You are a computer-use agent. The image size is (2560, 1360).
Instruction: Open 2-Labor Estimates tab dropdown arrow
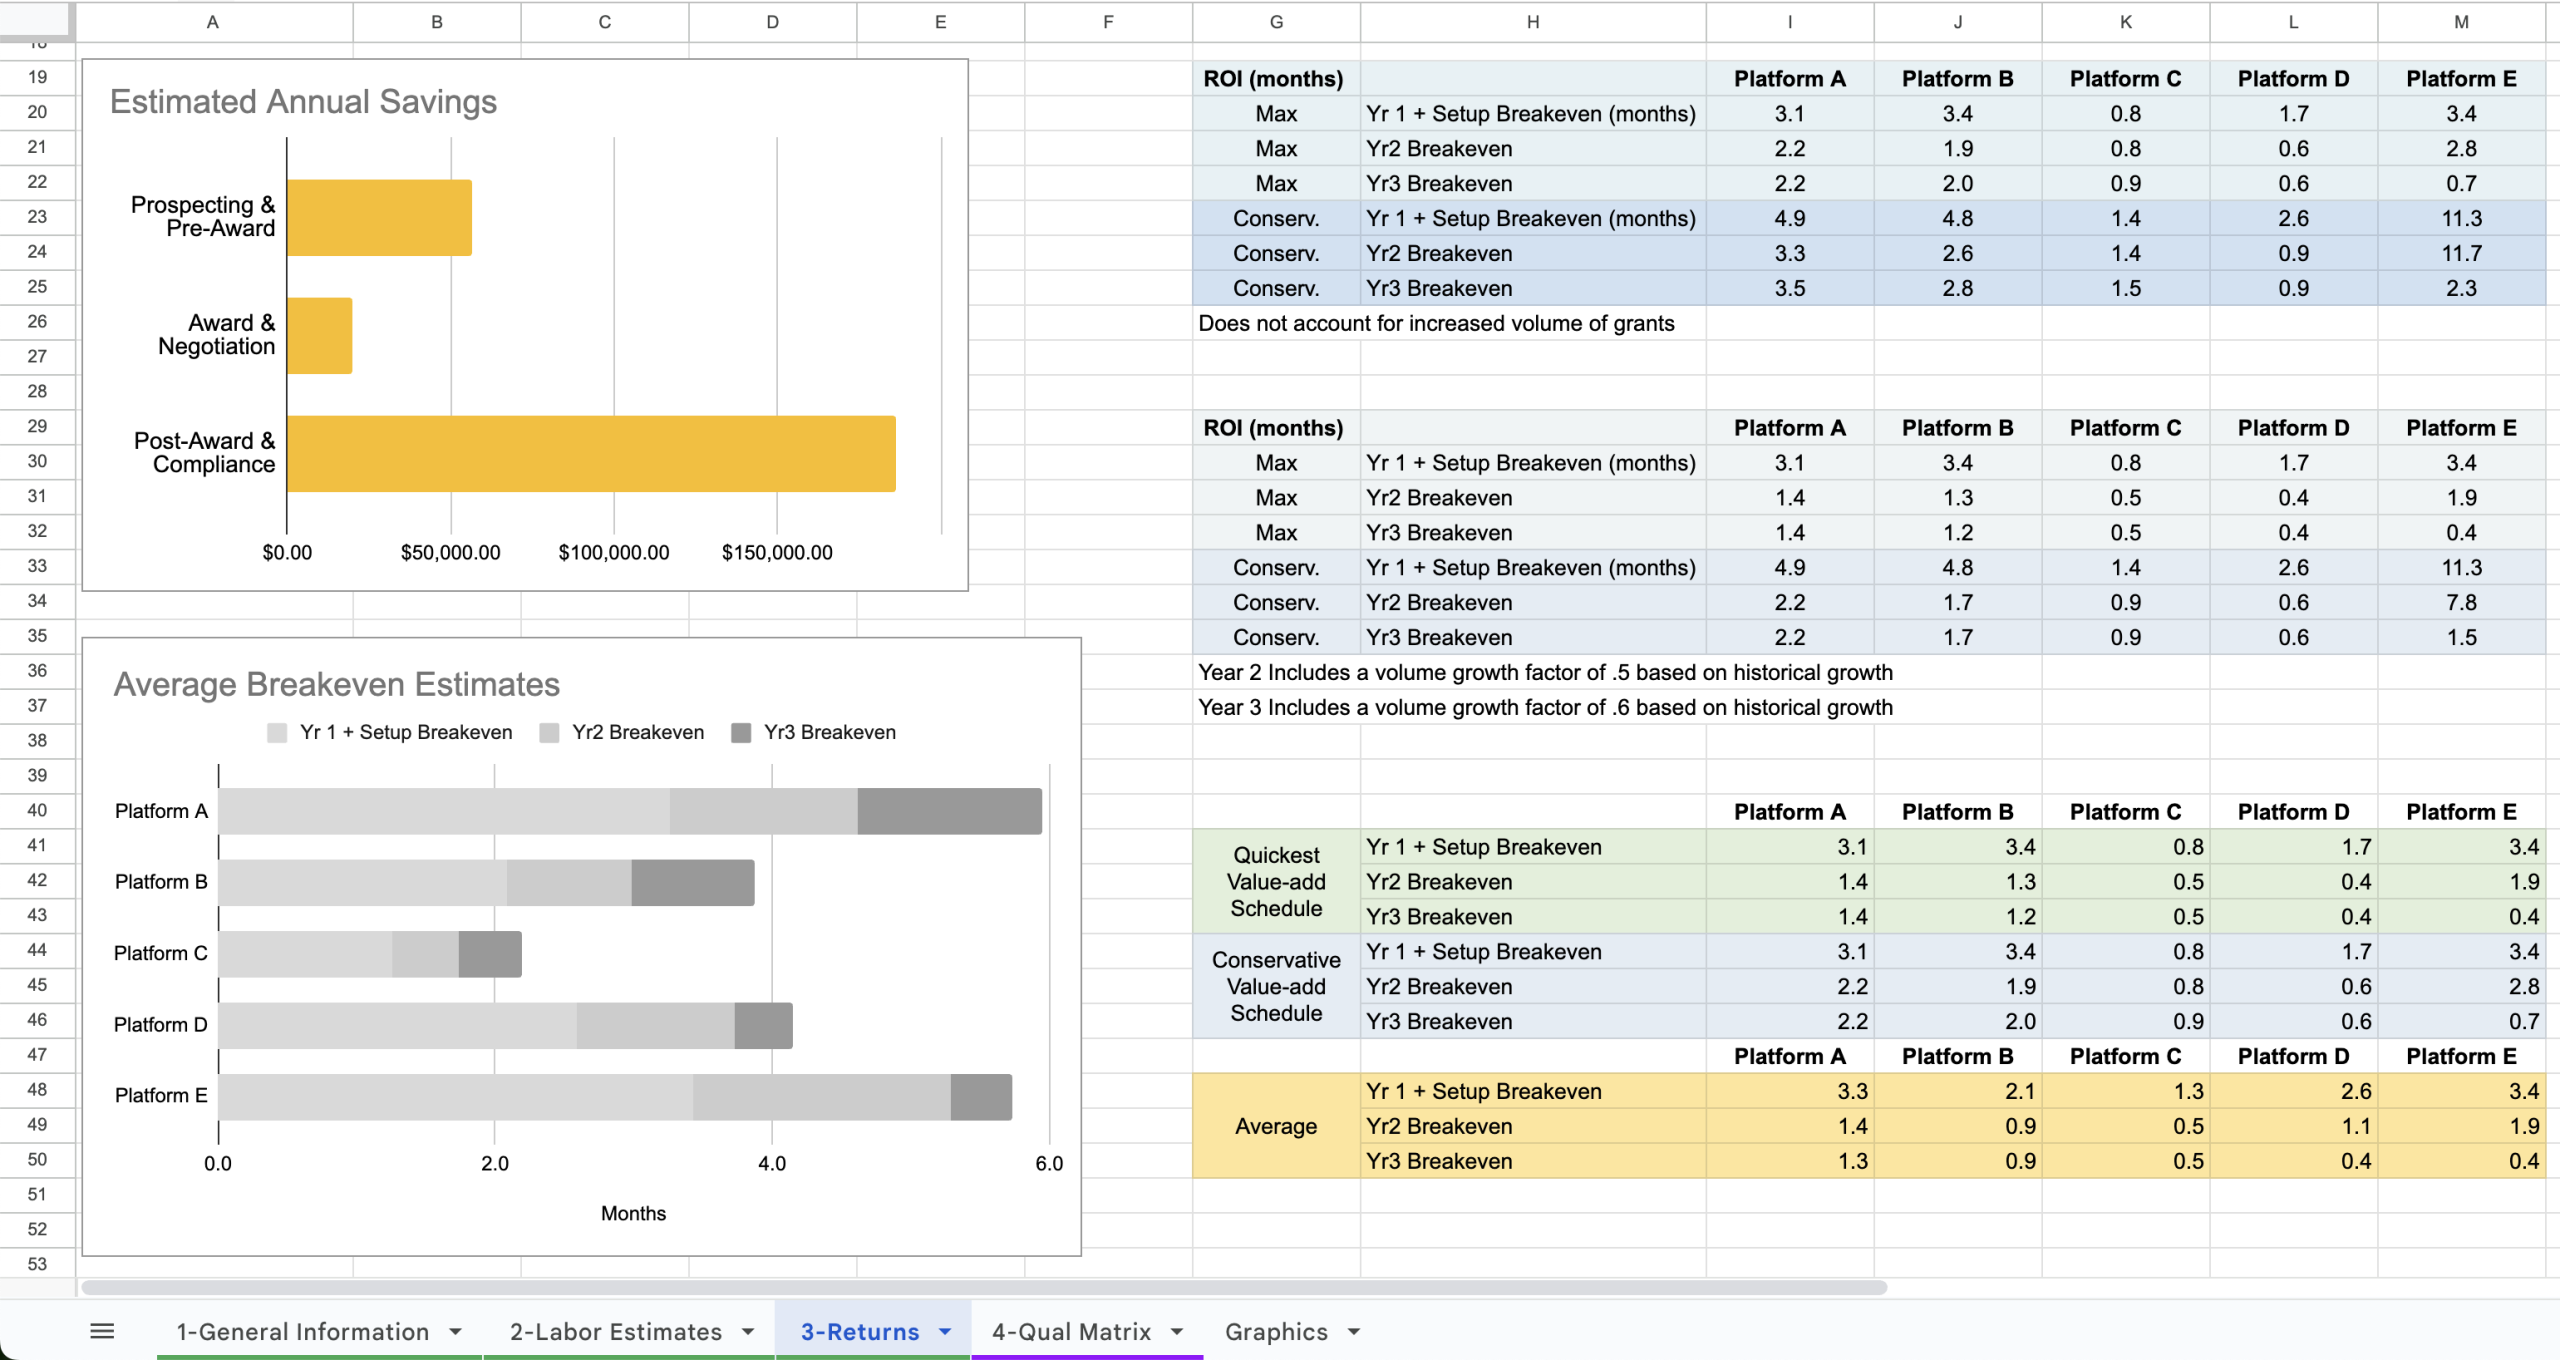tap(748, 1332)
